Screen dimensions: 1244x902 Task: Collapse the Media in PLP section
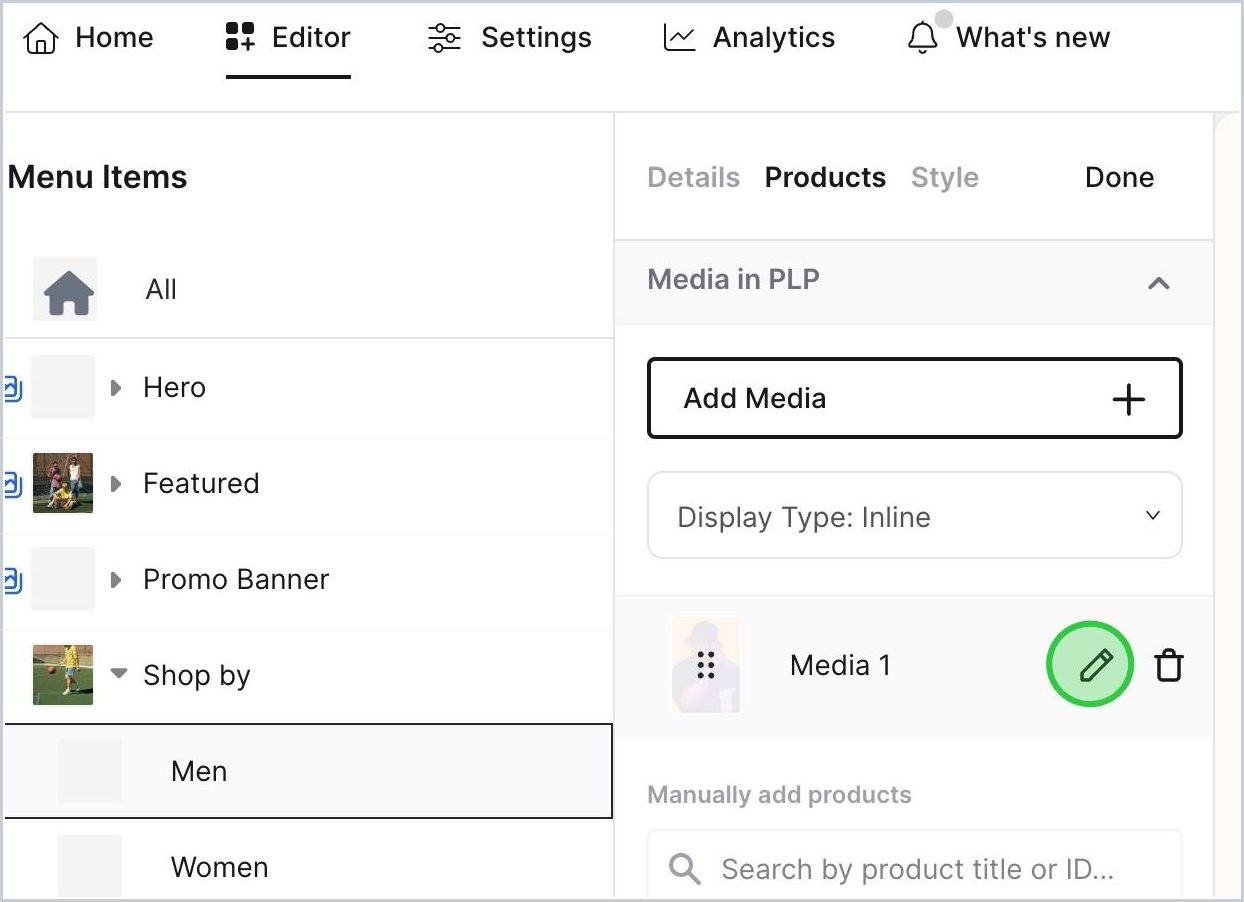click(x=1158, y=283)
